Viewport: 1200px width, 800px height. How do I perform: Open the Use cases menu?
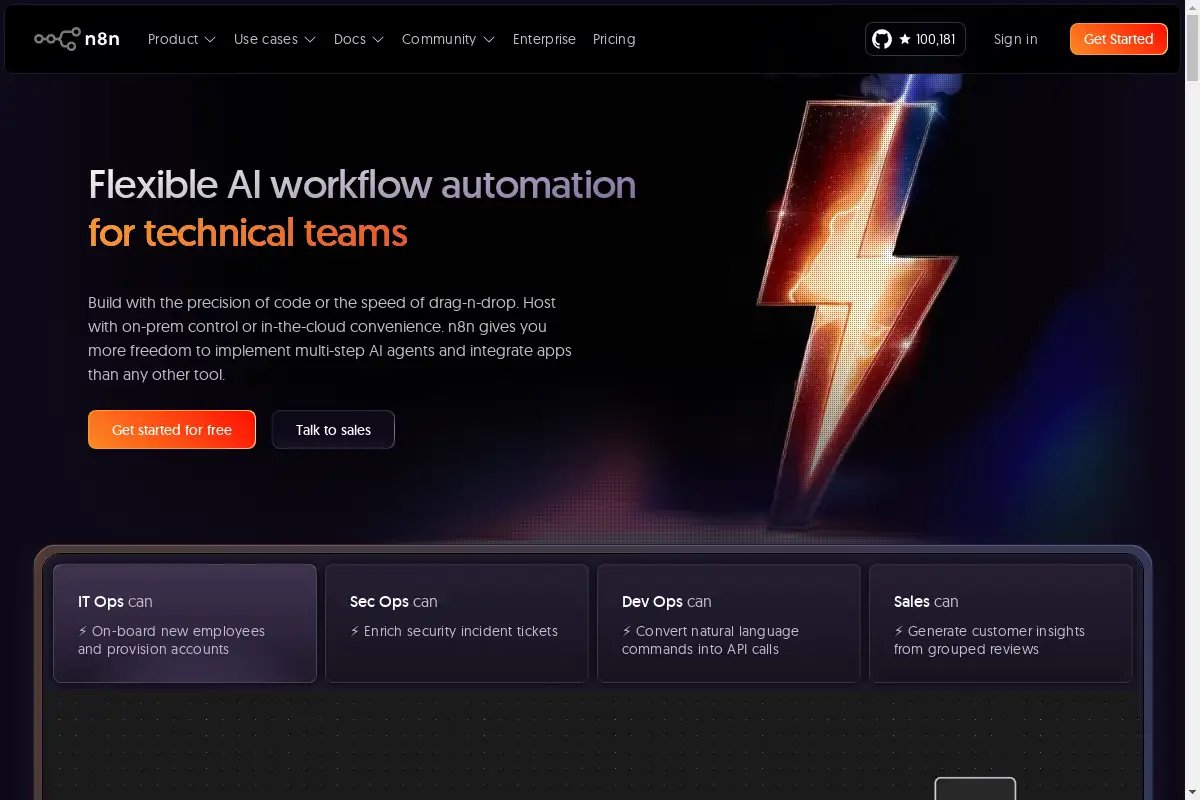(275, 39)
